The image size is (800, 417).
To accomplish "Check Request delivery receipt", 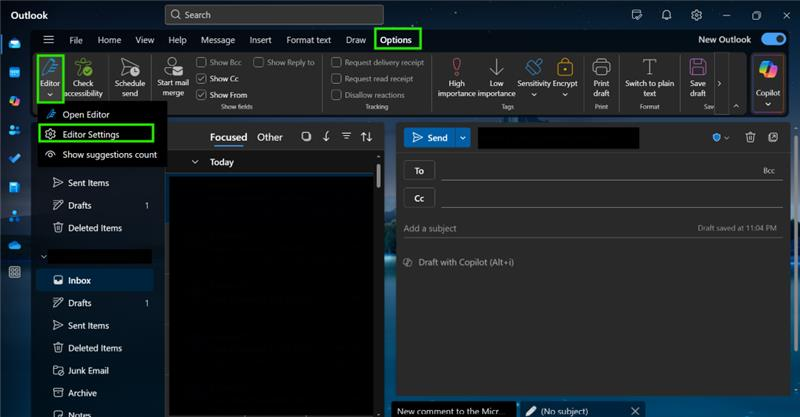I will tap(336, 62).
